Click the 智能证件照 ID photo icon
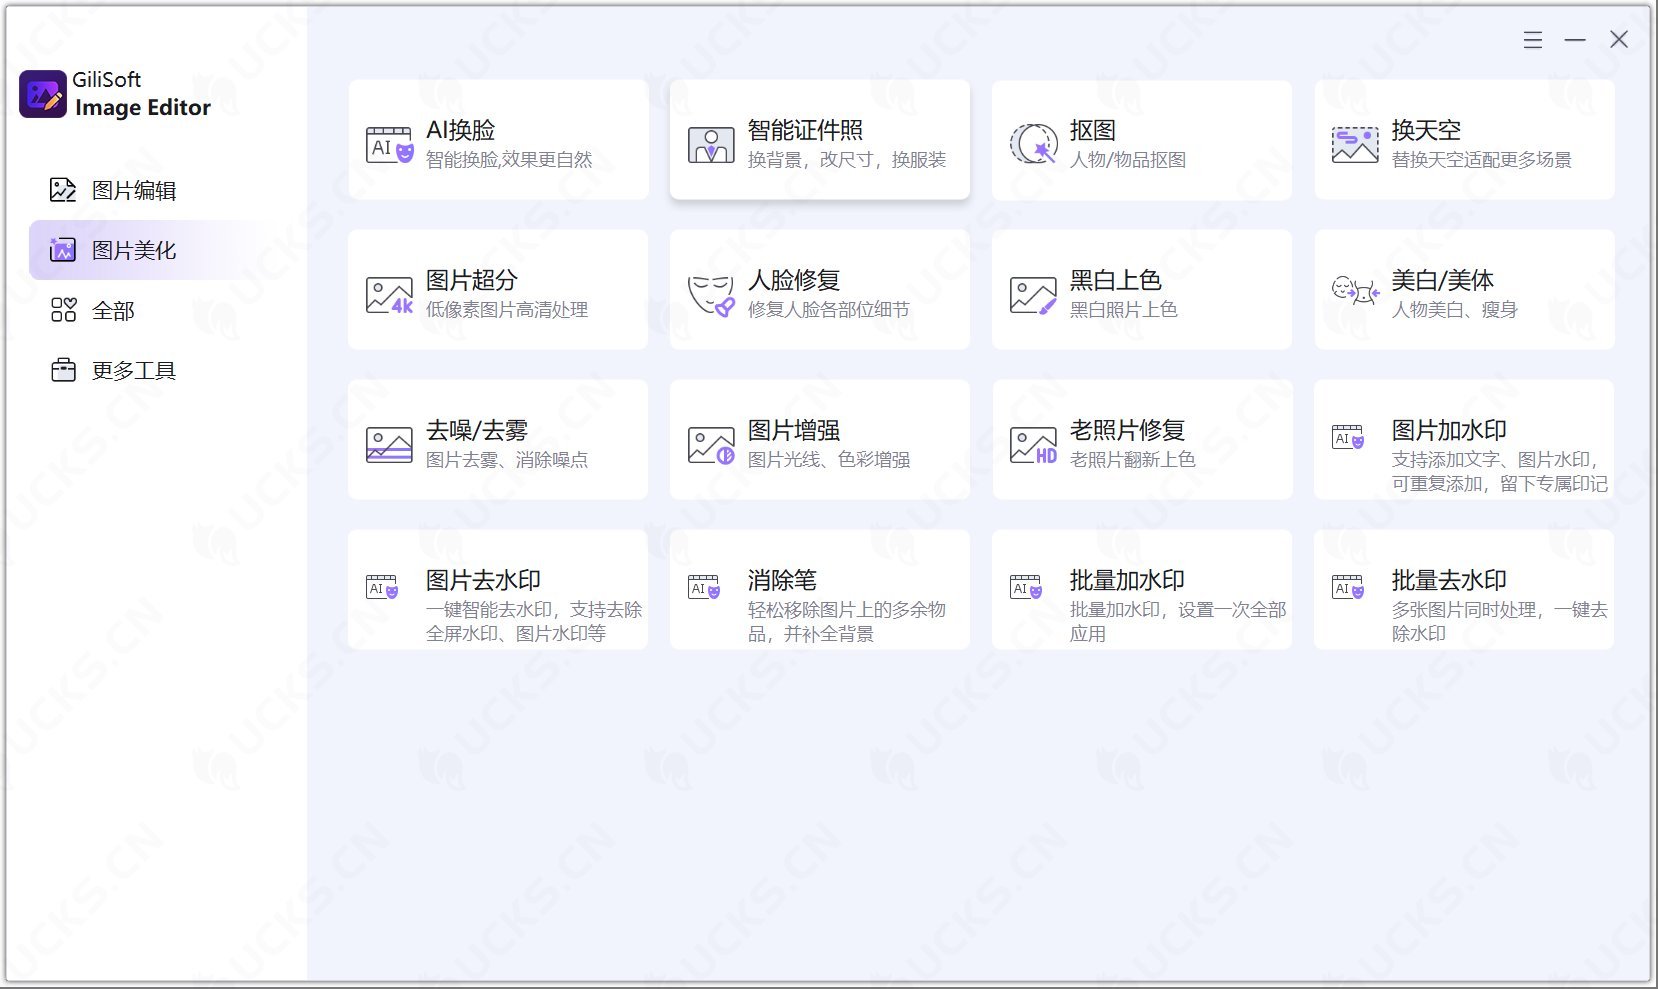 (711, 145)
